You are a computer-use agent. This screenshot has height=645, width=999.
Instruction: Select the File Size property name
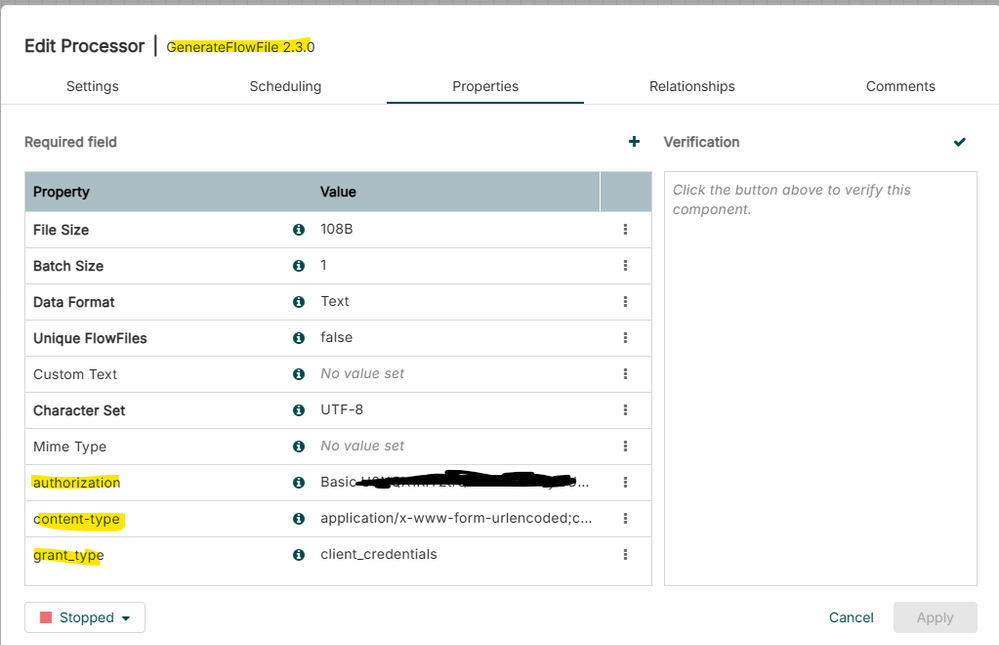point(61,230)
